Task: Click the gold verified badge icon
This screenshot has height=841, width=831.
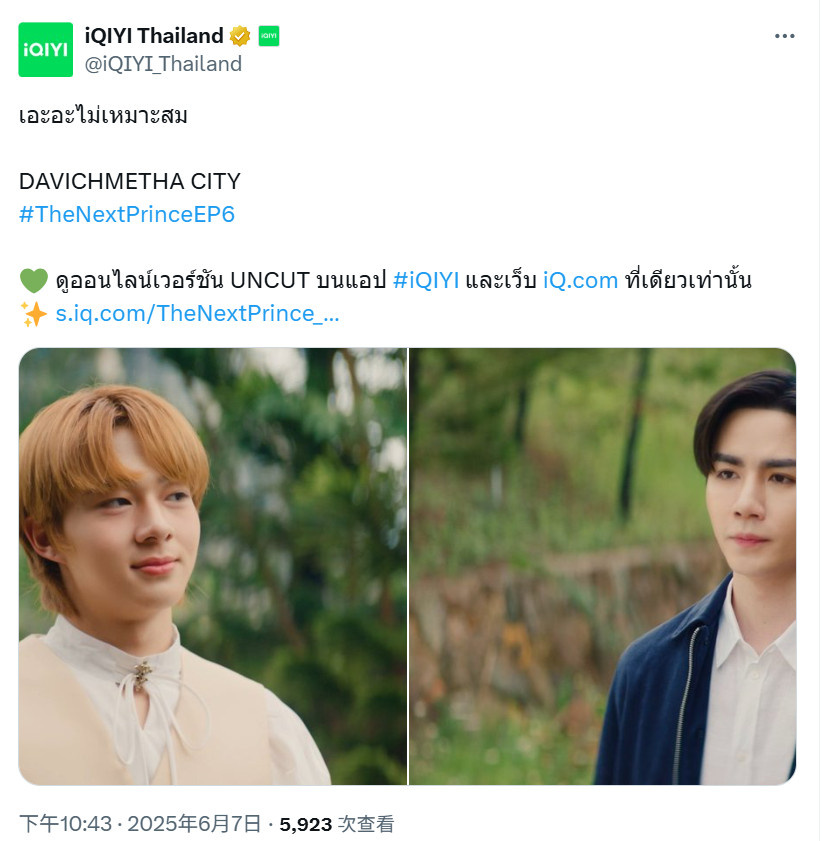Action: tap(240, 36)
